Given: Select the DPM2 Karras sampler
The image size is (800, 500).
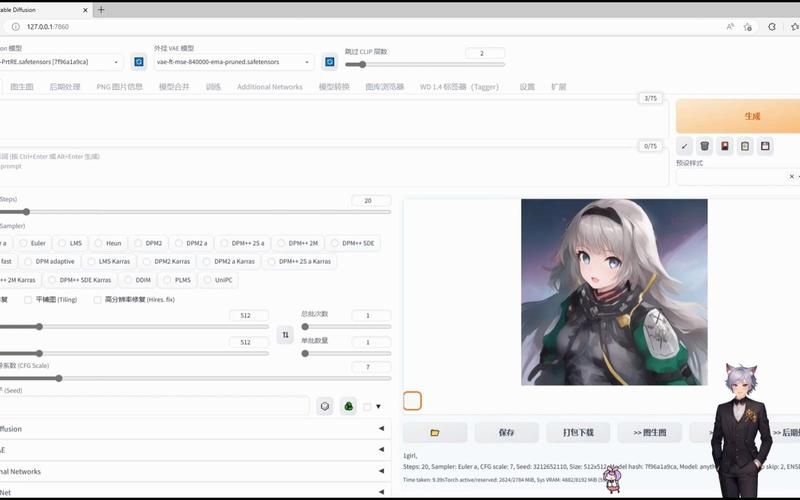Looking at the screenshot, I should point(167,261).
